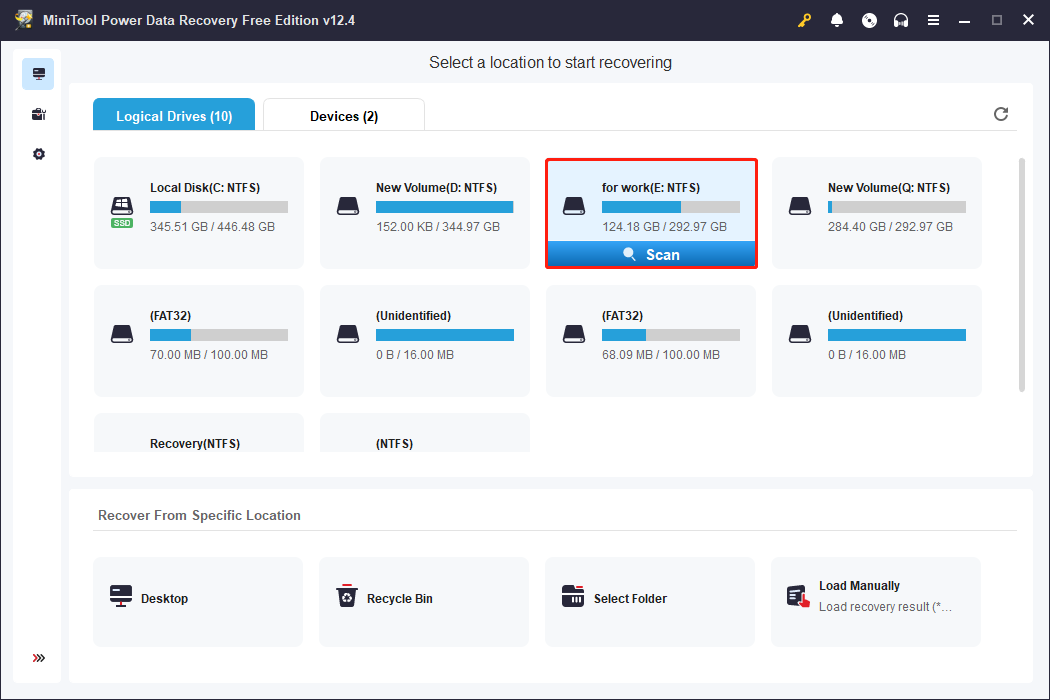This screenshot has width=1050, height=700.
Task: Recover from Recycle Bin
Action: 424,602
